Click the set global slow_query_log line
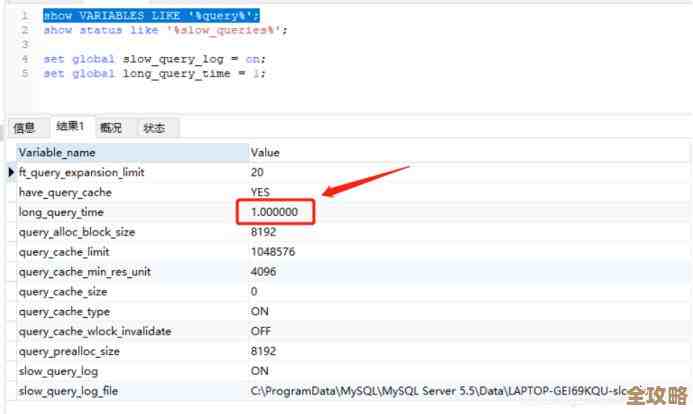The image size is (693, 414). click(154, 59)
